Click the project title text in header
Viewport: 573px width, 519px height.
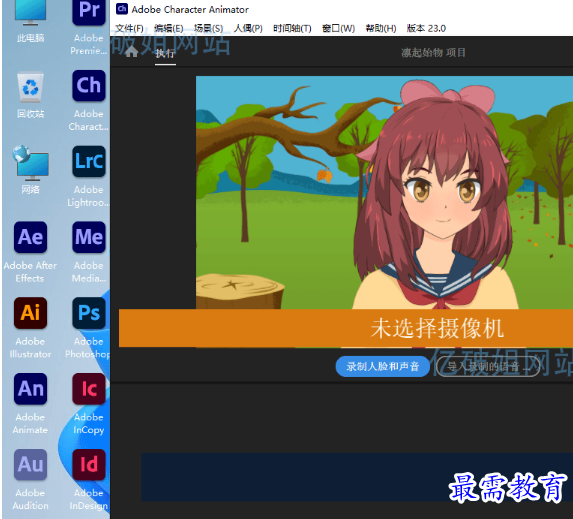click(433, 53)
